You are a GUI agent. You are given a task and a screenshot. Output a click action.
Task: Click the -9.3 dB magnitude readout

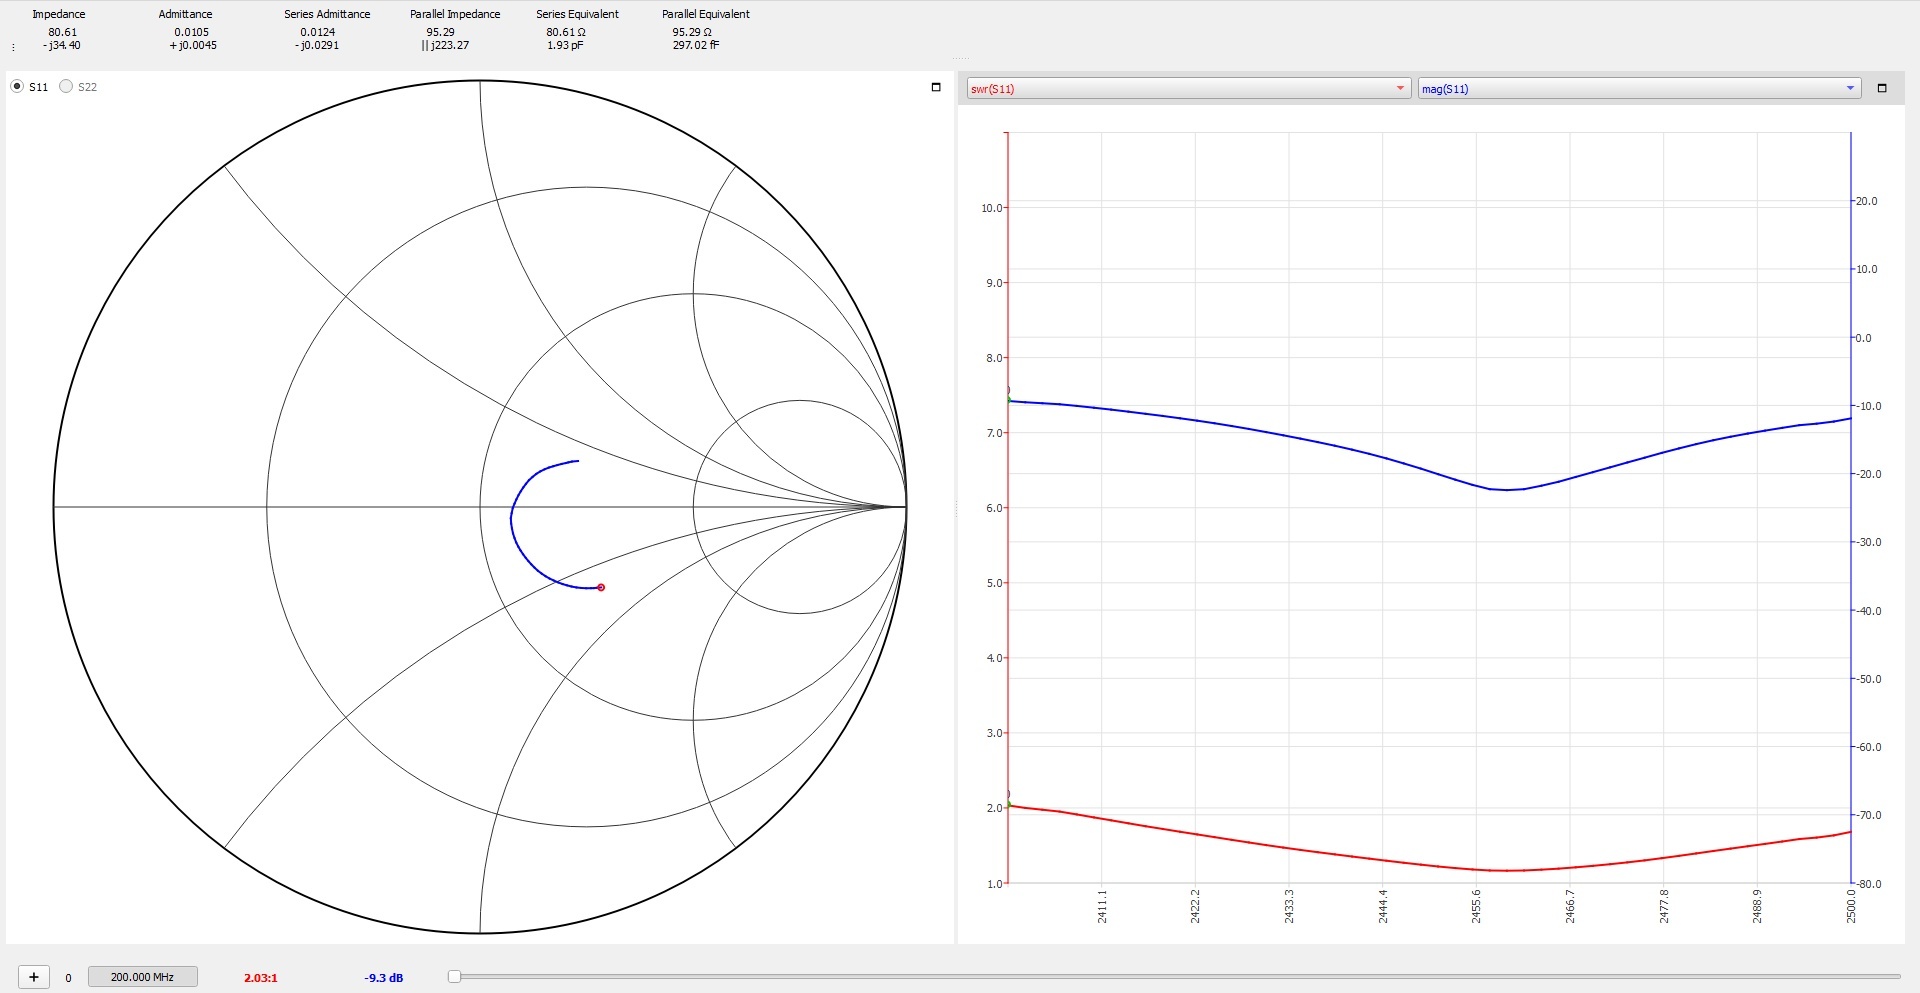(384, 978)
